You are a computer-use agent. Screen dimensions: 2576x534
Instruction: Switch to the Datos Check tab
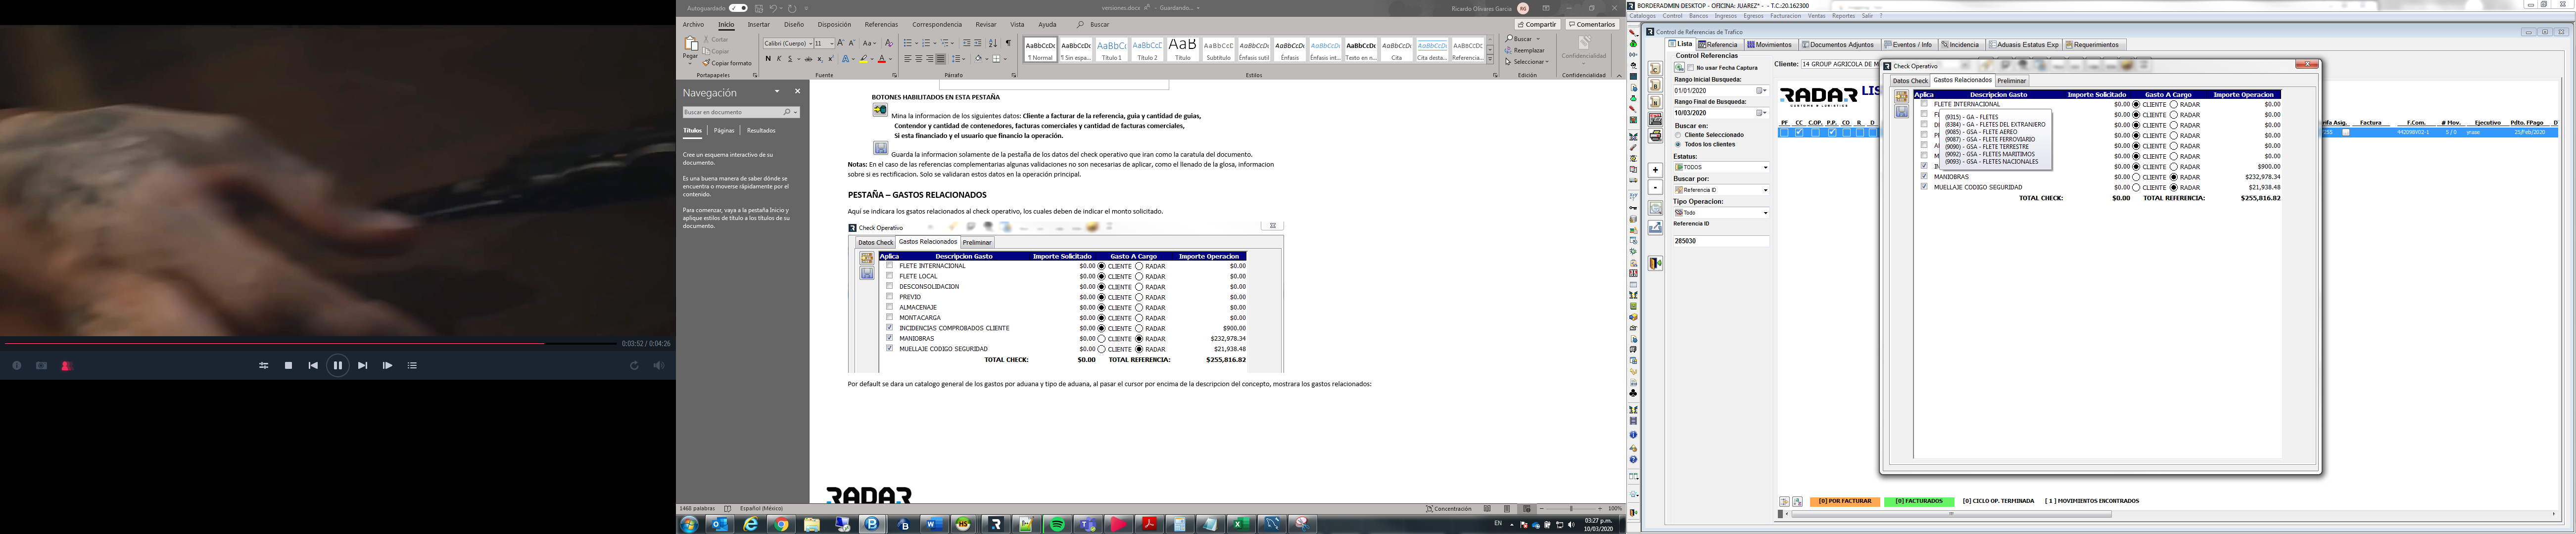coord(1910,81)
